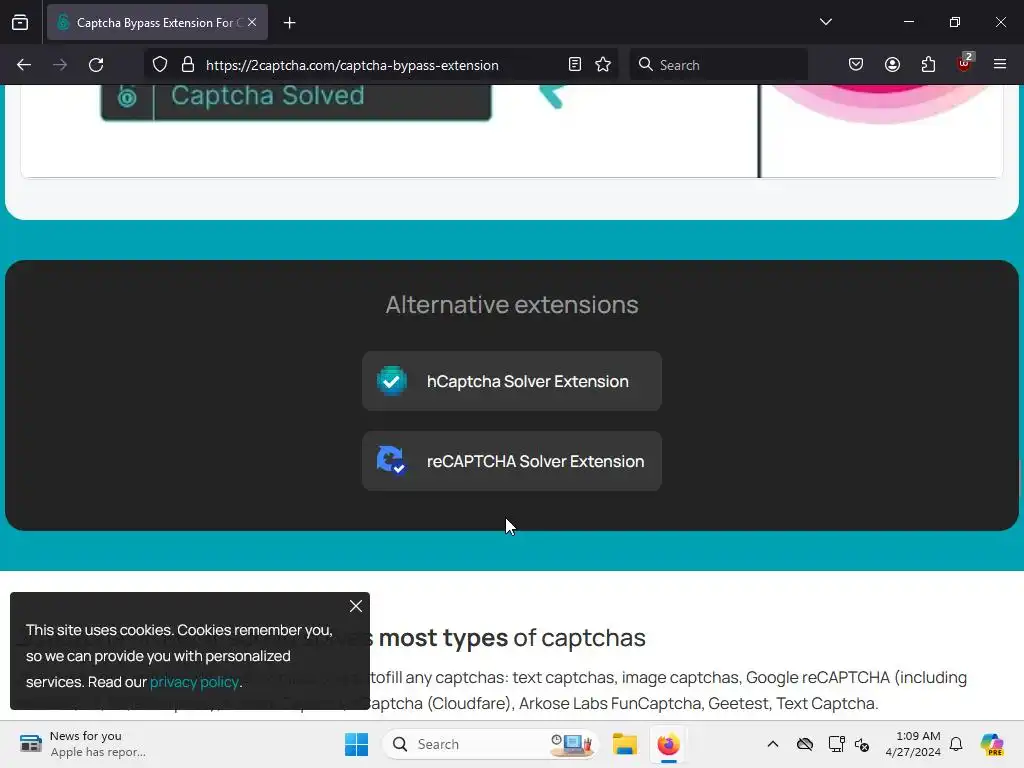The image size is (1024, 768).
Task: Click the "most types of captchas" heading
Action: coord(512,638)
